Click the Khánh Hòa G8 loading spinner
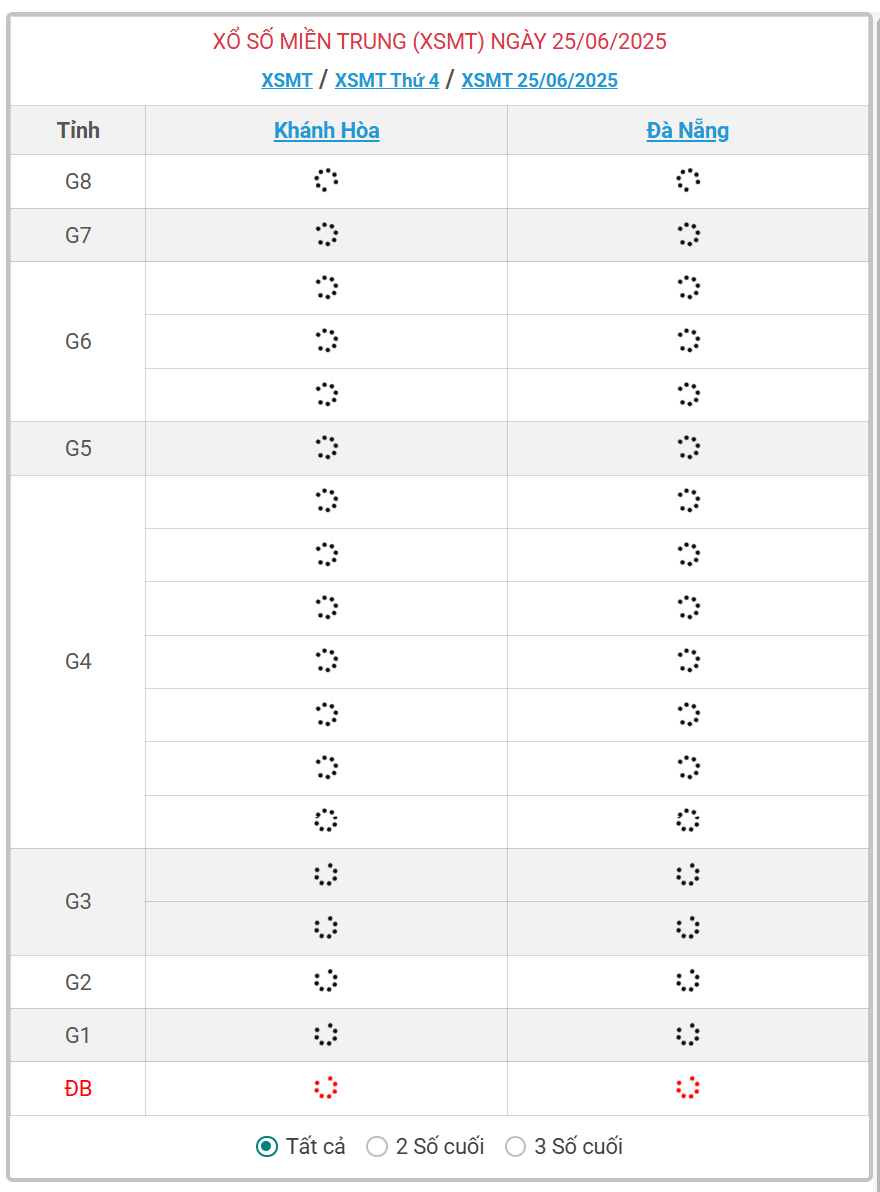Screen dimensions: 880x1192 pos(326,181)
